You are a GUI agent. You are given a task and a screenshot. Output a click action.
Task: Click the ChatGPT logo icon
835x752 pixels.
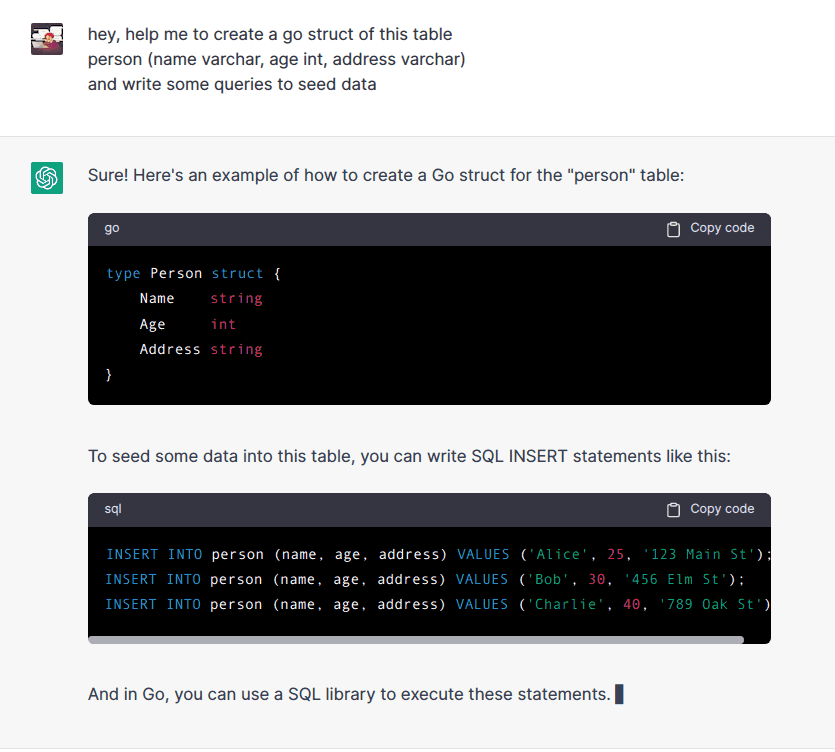coord(47,178)
